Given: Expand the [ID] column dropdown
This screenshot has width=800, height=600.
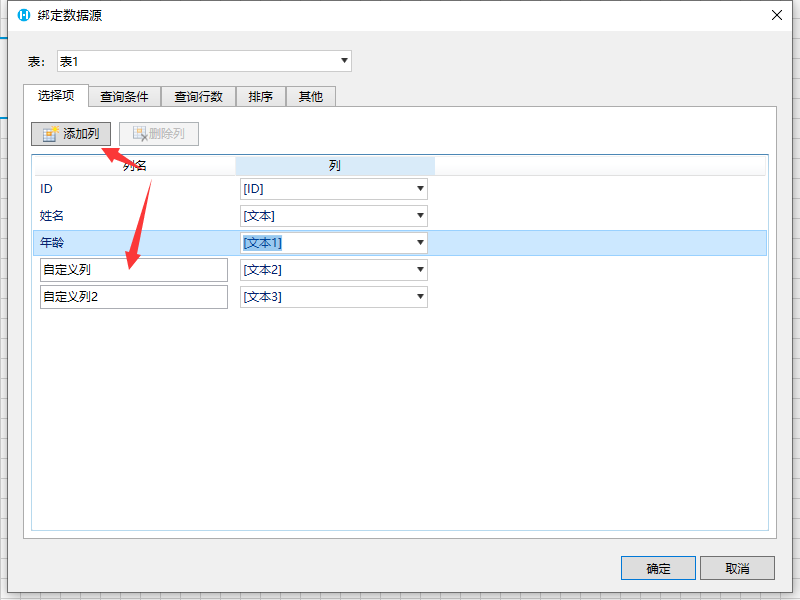Looking at the screenshot, I should (x=420, y=189).
